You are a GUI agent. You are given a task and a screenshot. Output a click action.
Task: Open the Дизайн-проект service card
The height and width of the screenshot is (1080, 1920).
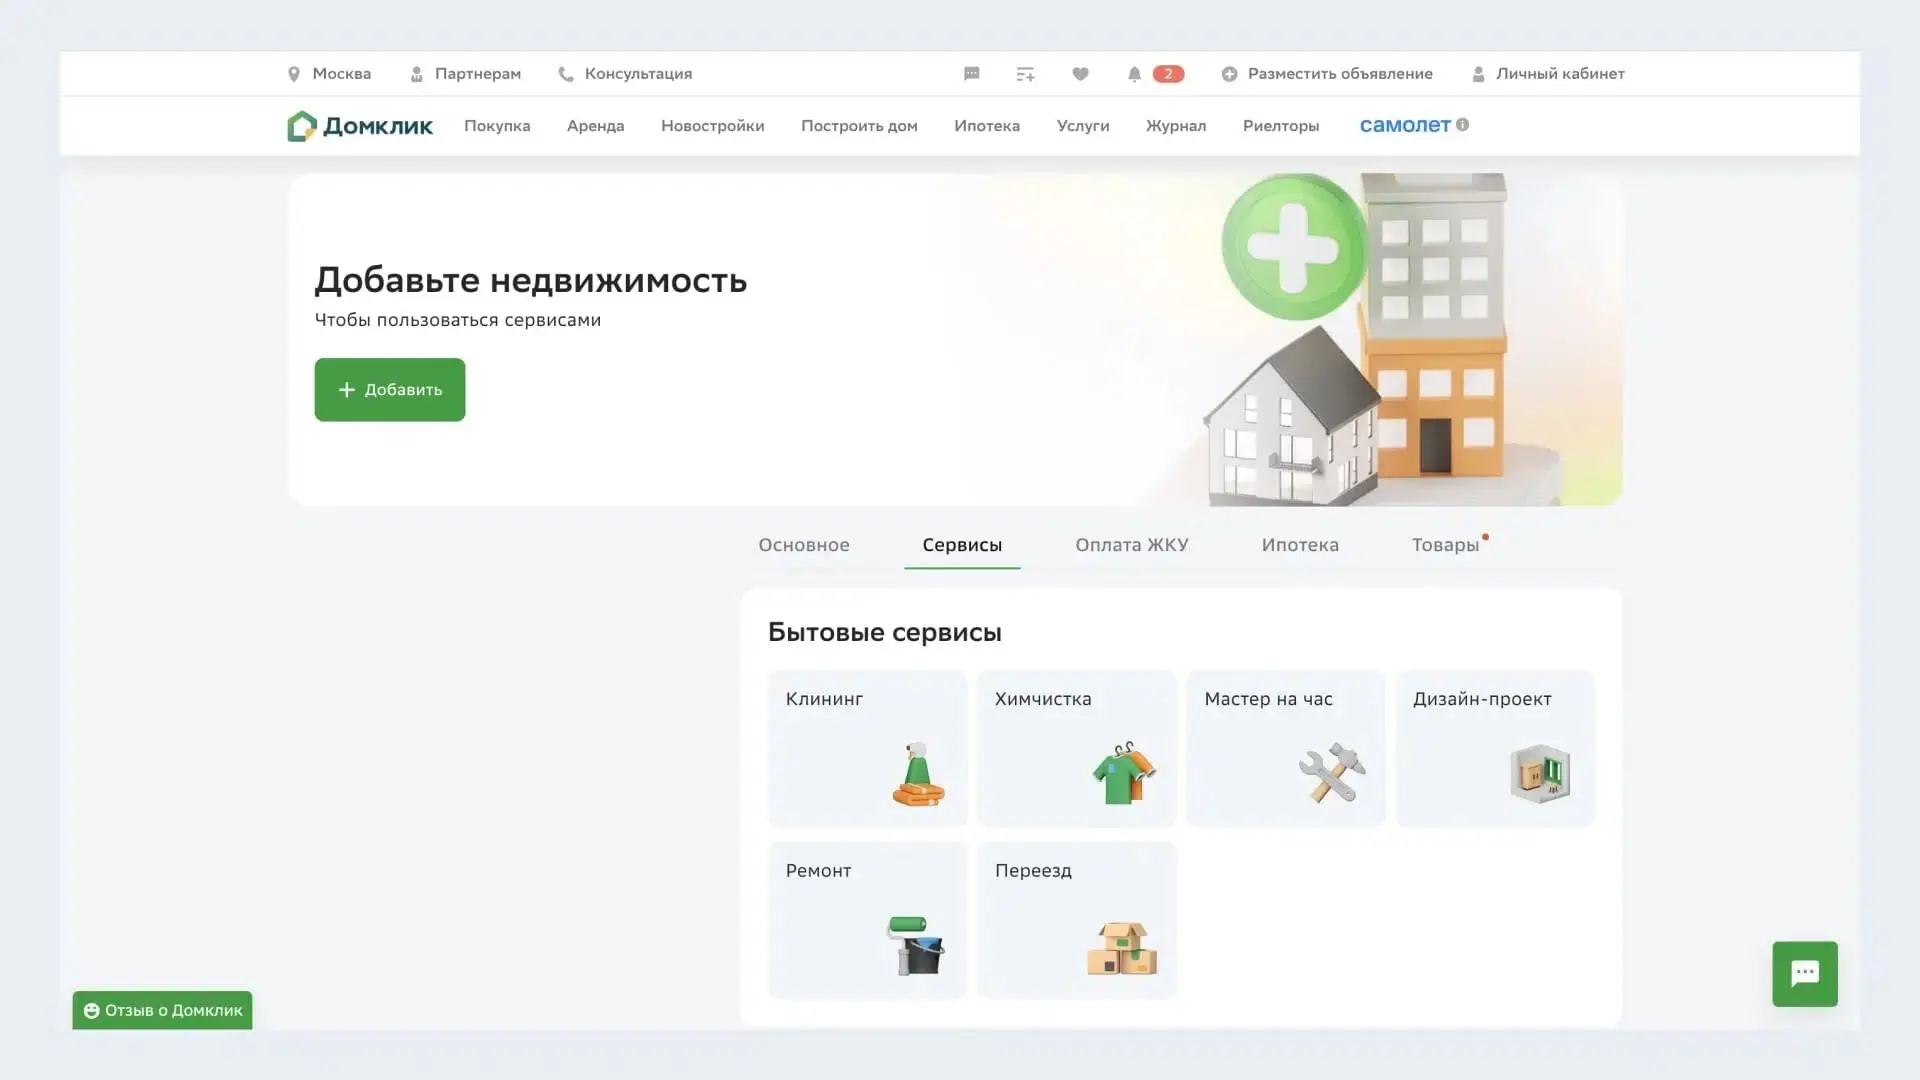tap(1495, 749)
